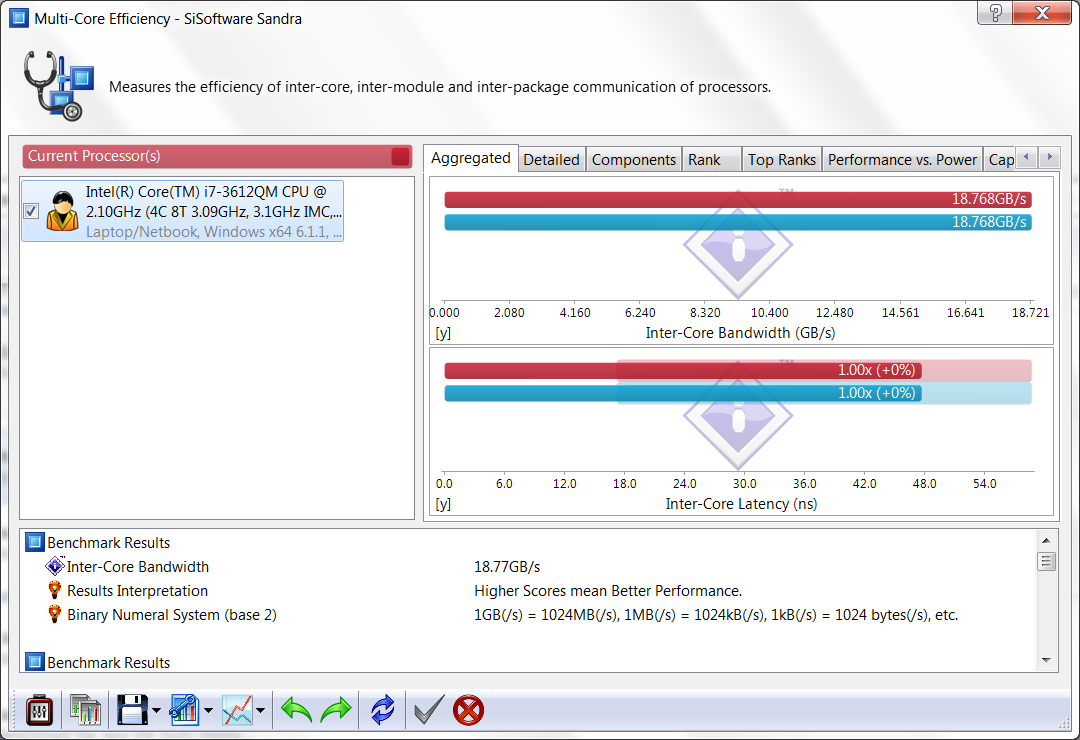
Task: Click the Current Processor(s) header bar
Action: pyautogui.click(x=217, y=156)
